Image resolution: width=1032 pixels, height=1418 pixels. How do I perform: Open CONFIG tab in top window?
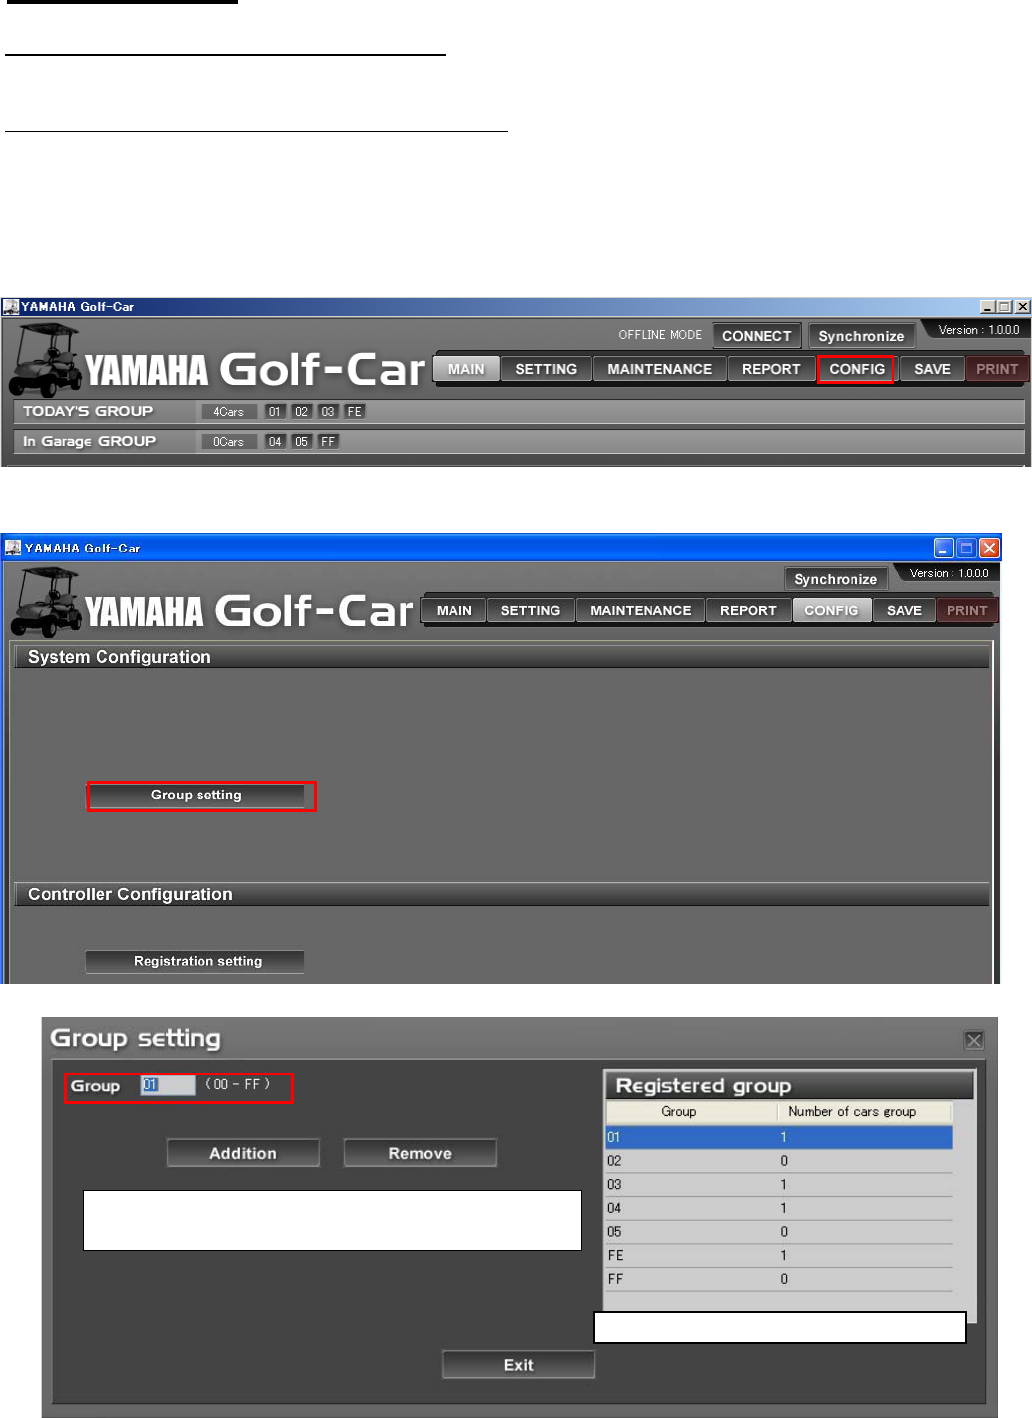(x=857, y=369)
